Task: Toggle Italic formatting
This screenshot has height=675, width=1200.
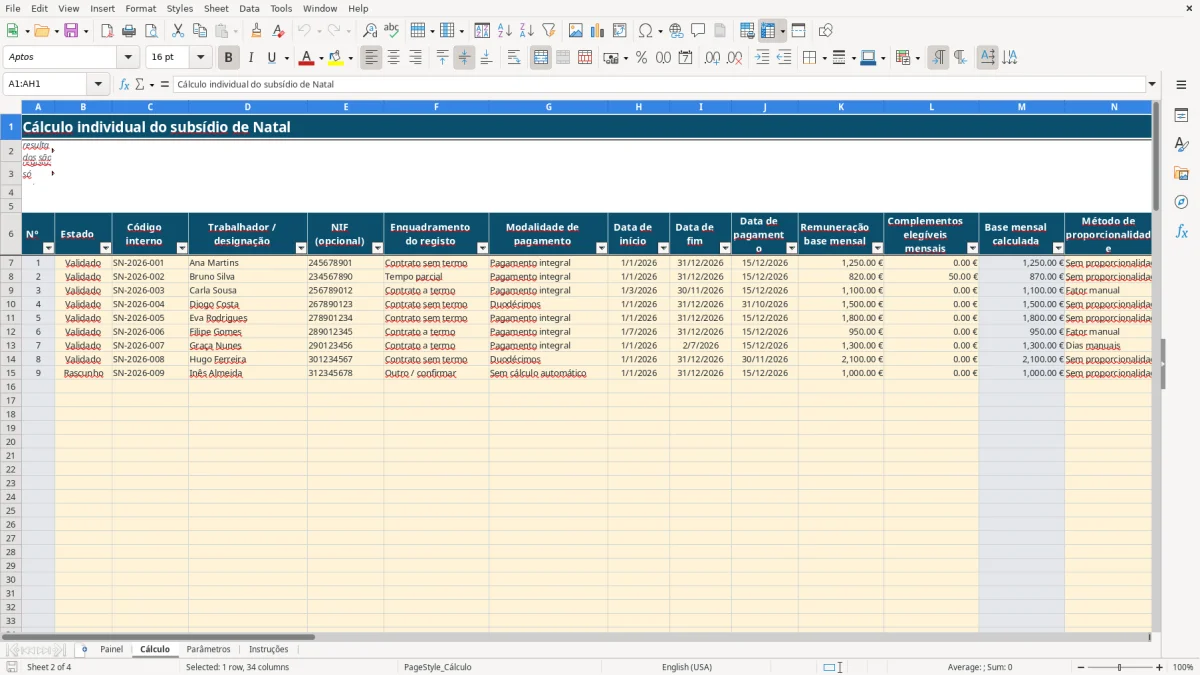Action: click(250, 58)
